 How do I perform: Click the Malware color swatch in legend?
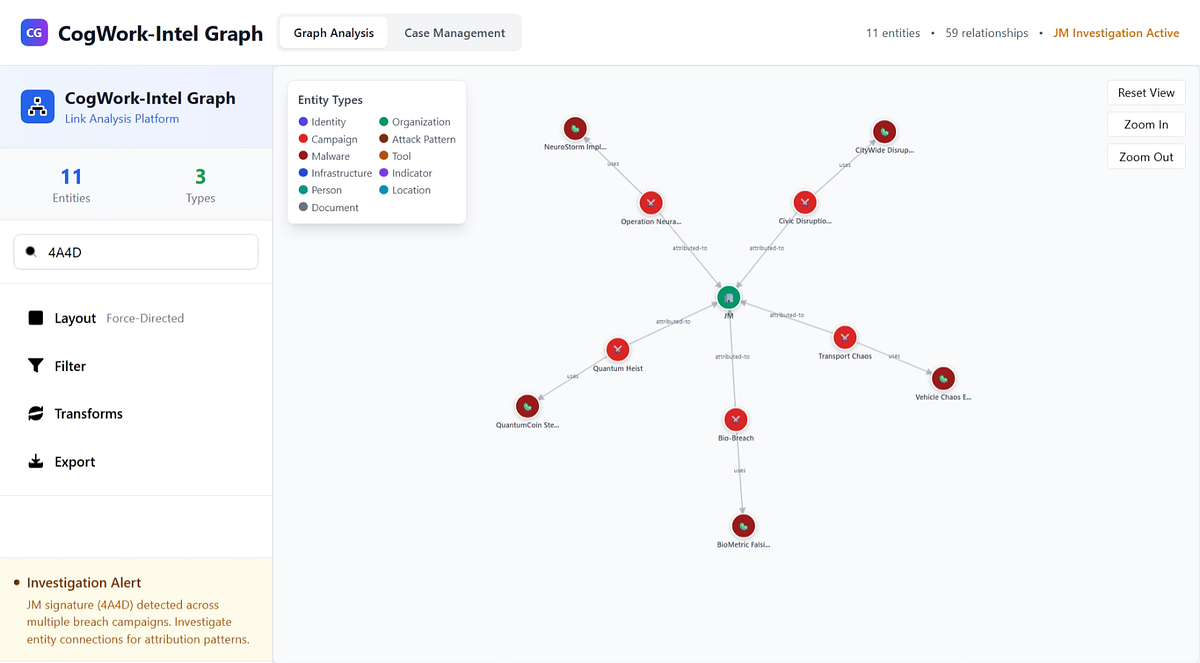(303, 156)
